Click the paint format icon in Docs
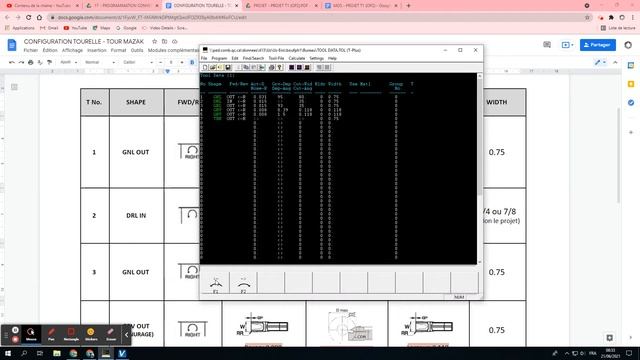This screenshot has height=360, width=640. [49, 62]
